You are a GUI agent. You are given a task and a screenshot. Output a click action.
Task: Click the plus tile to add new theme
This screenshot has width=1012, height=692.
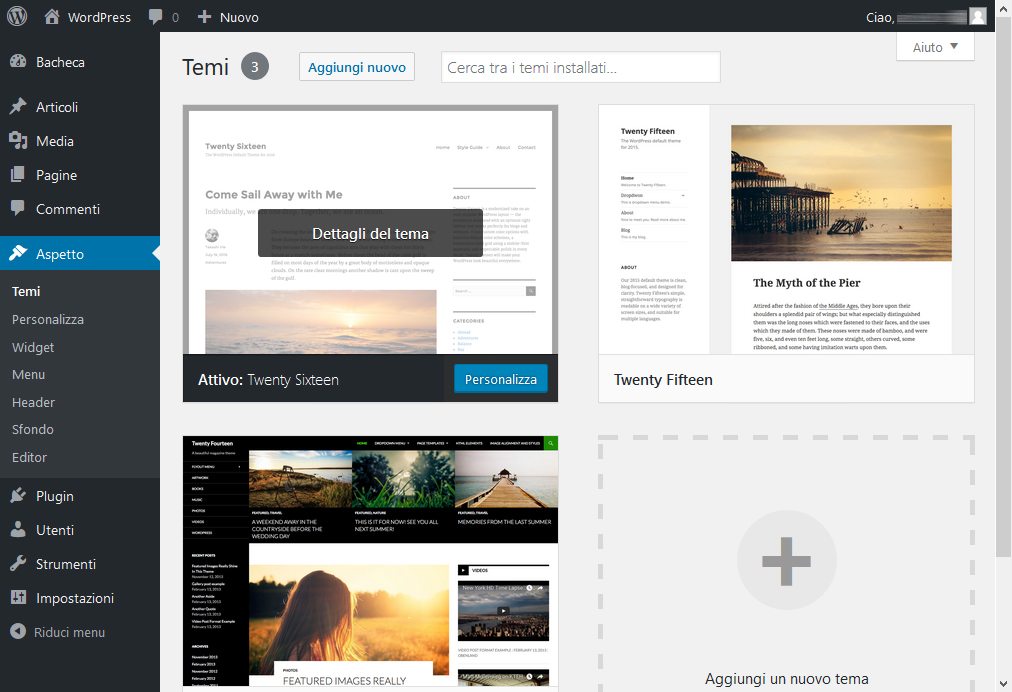[x=786, y=563]
